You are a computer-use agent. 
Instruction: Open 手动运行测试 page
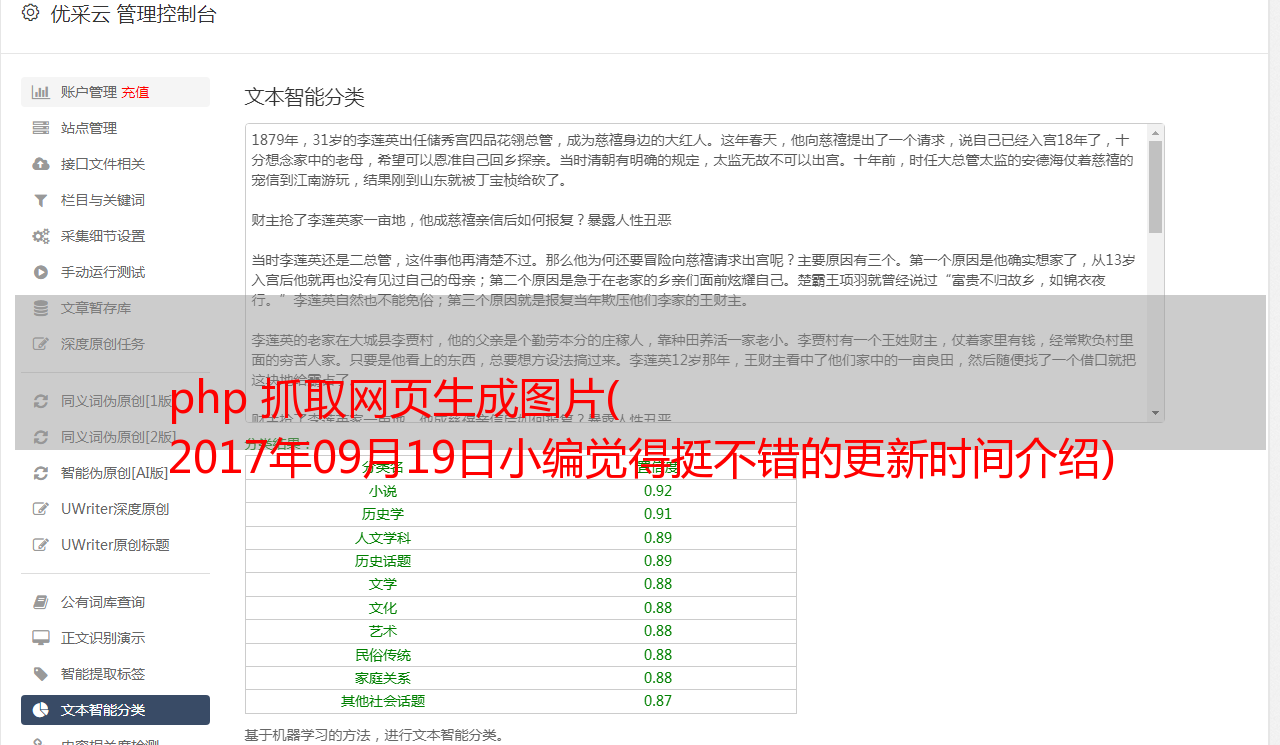[x=115, y=272]
